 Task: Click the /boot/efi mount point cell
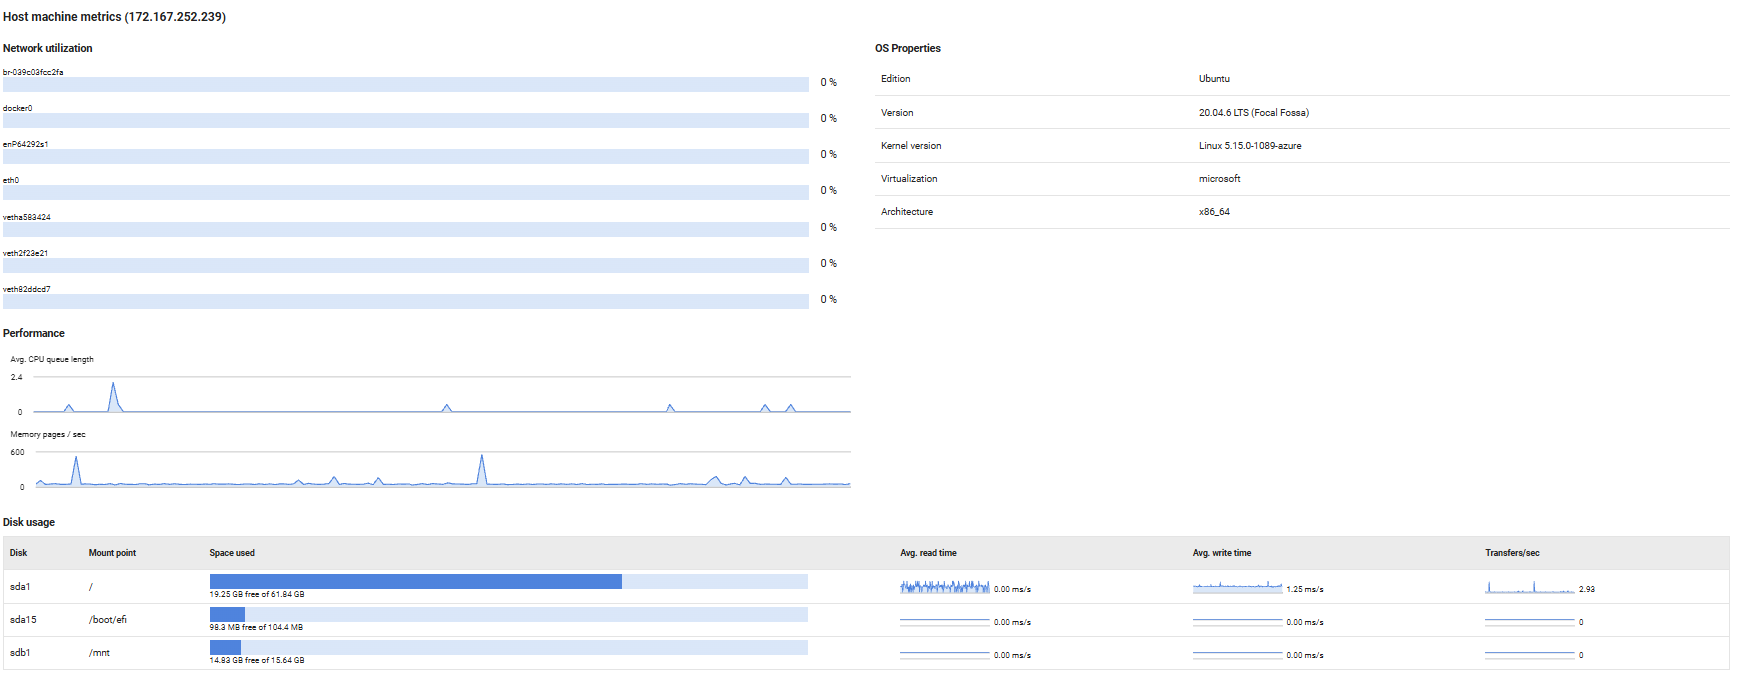click(x=108, y=620)
